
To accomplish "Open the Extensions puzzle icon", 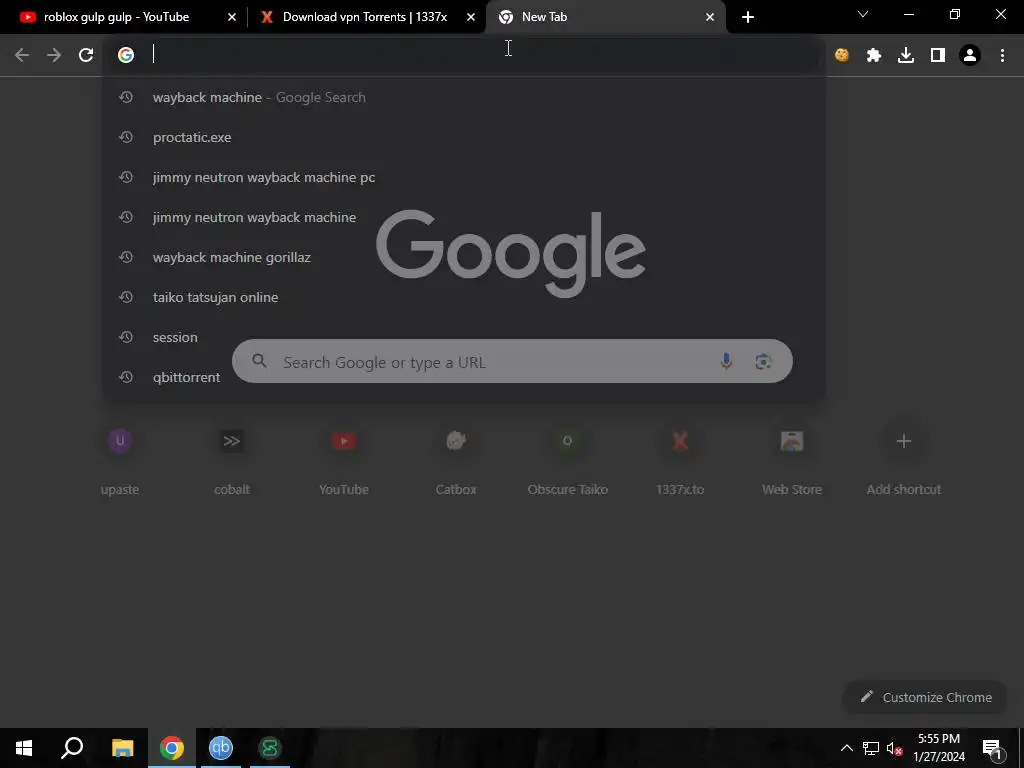I will tap(874, 55).
